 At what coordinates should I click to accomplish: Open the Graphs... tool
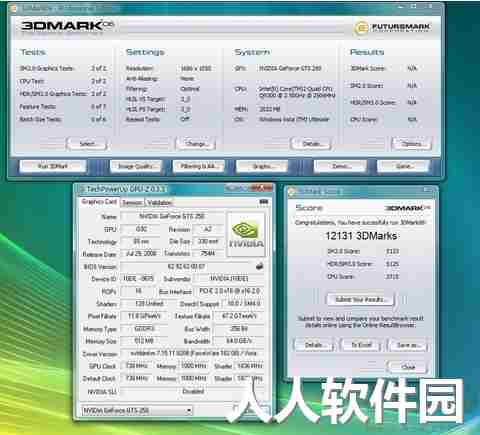click(262, 166)
